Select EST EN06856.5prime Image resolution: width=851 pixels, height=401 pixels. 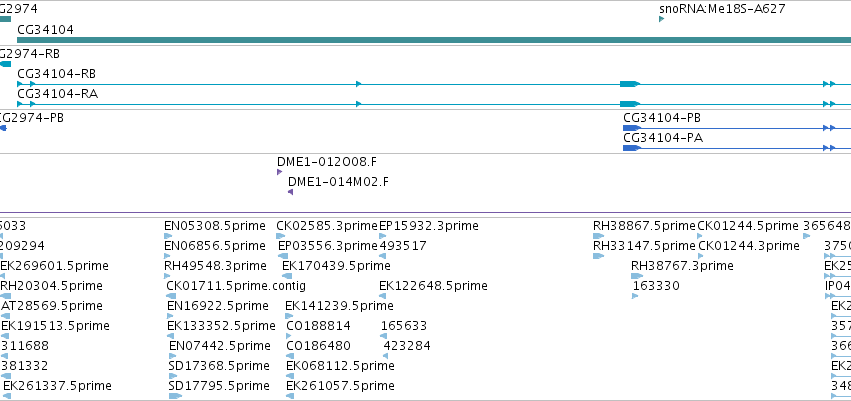tap(215, 246)
